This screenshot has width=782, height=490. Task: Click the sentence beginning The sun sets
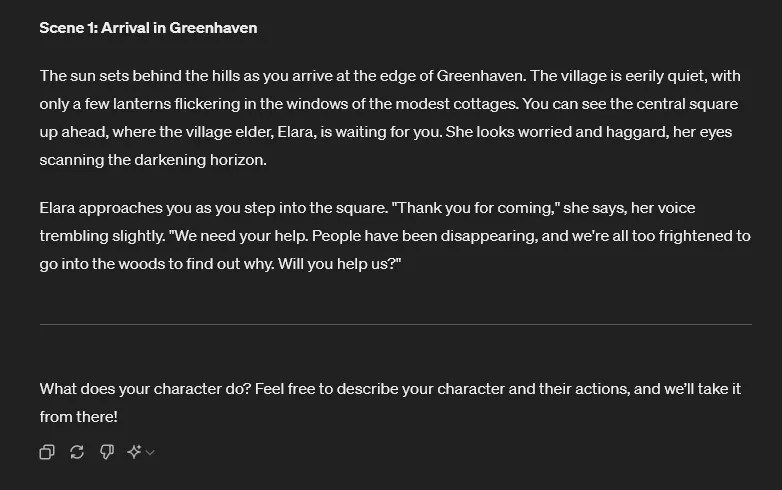pyautogui.click(x=283, y=76)
